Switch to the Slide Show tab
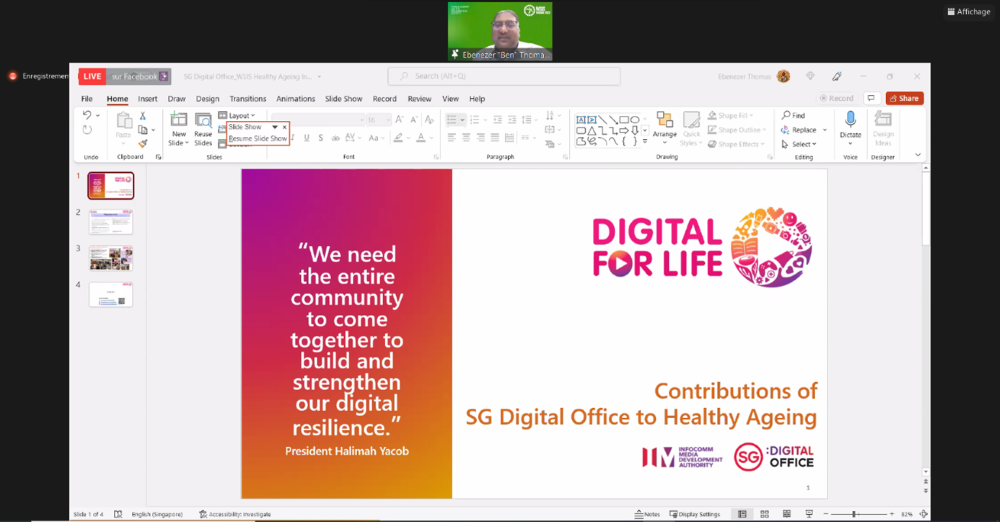The width and height of the screenshot is (1000, 522). point(343,99)
